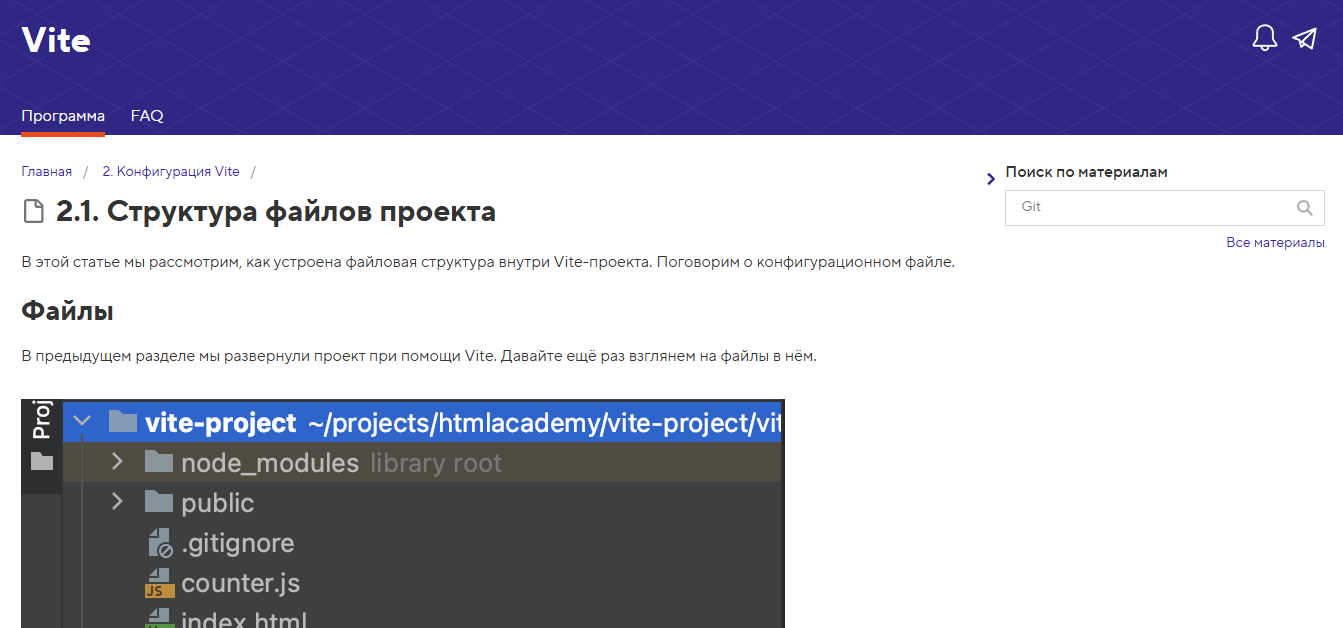Focus the materials search field with Git placeholder
Viewport: 1343px width, 628px height.
pyautogui.click(x=1165, y=207)
